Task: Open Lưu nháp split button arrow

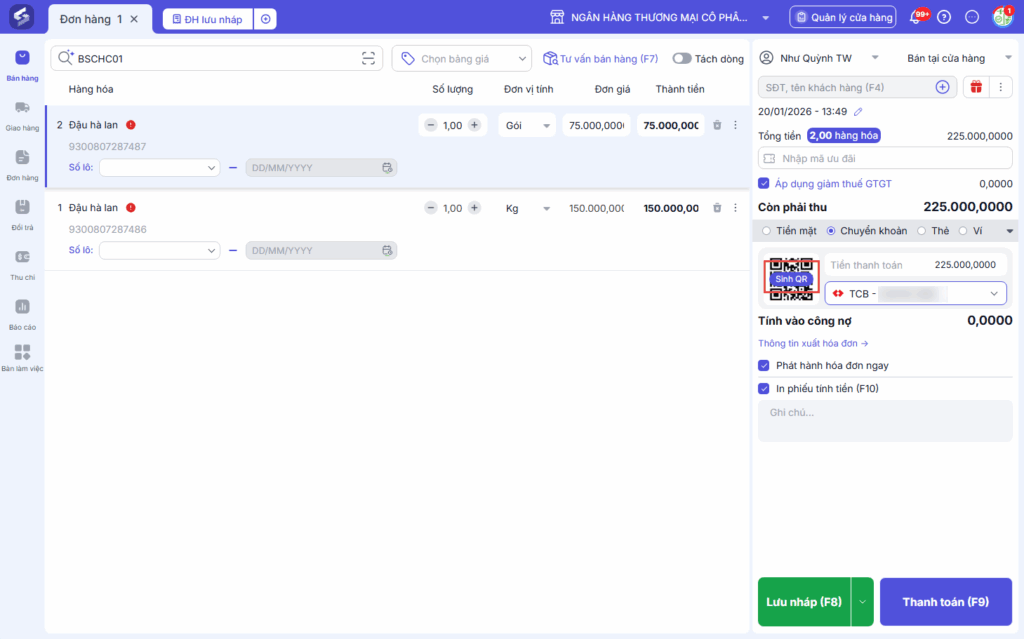Action: [862, 602]
